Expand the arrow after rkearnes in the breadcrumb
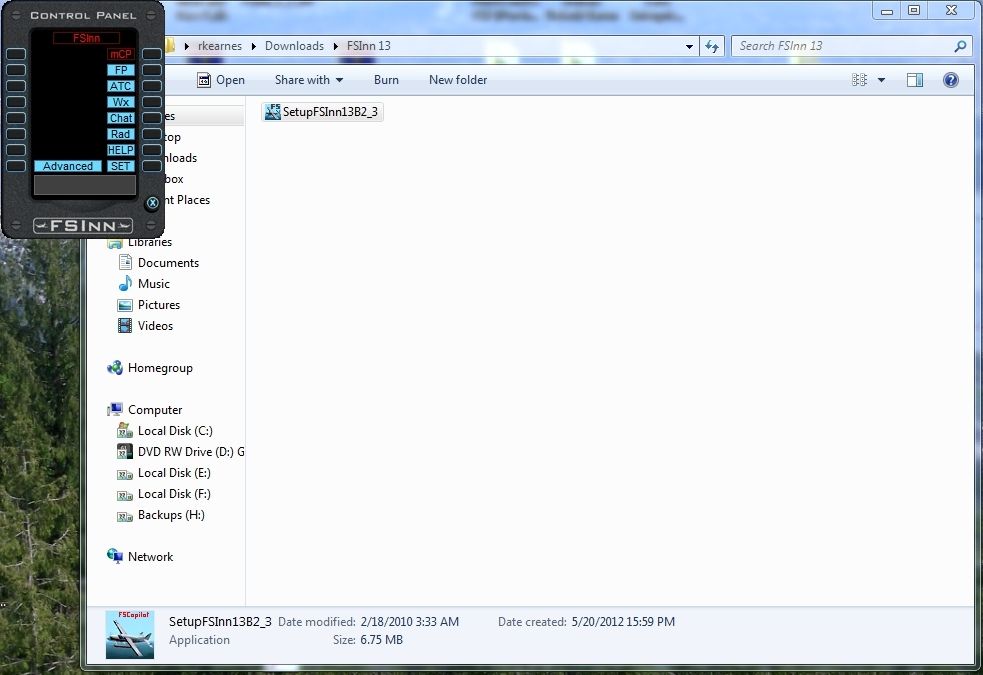The height and width of the screenshot is (675, 983). coord(253,46)
